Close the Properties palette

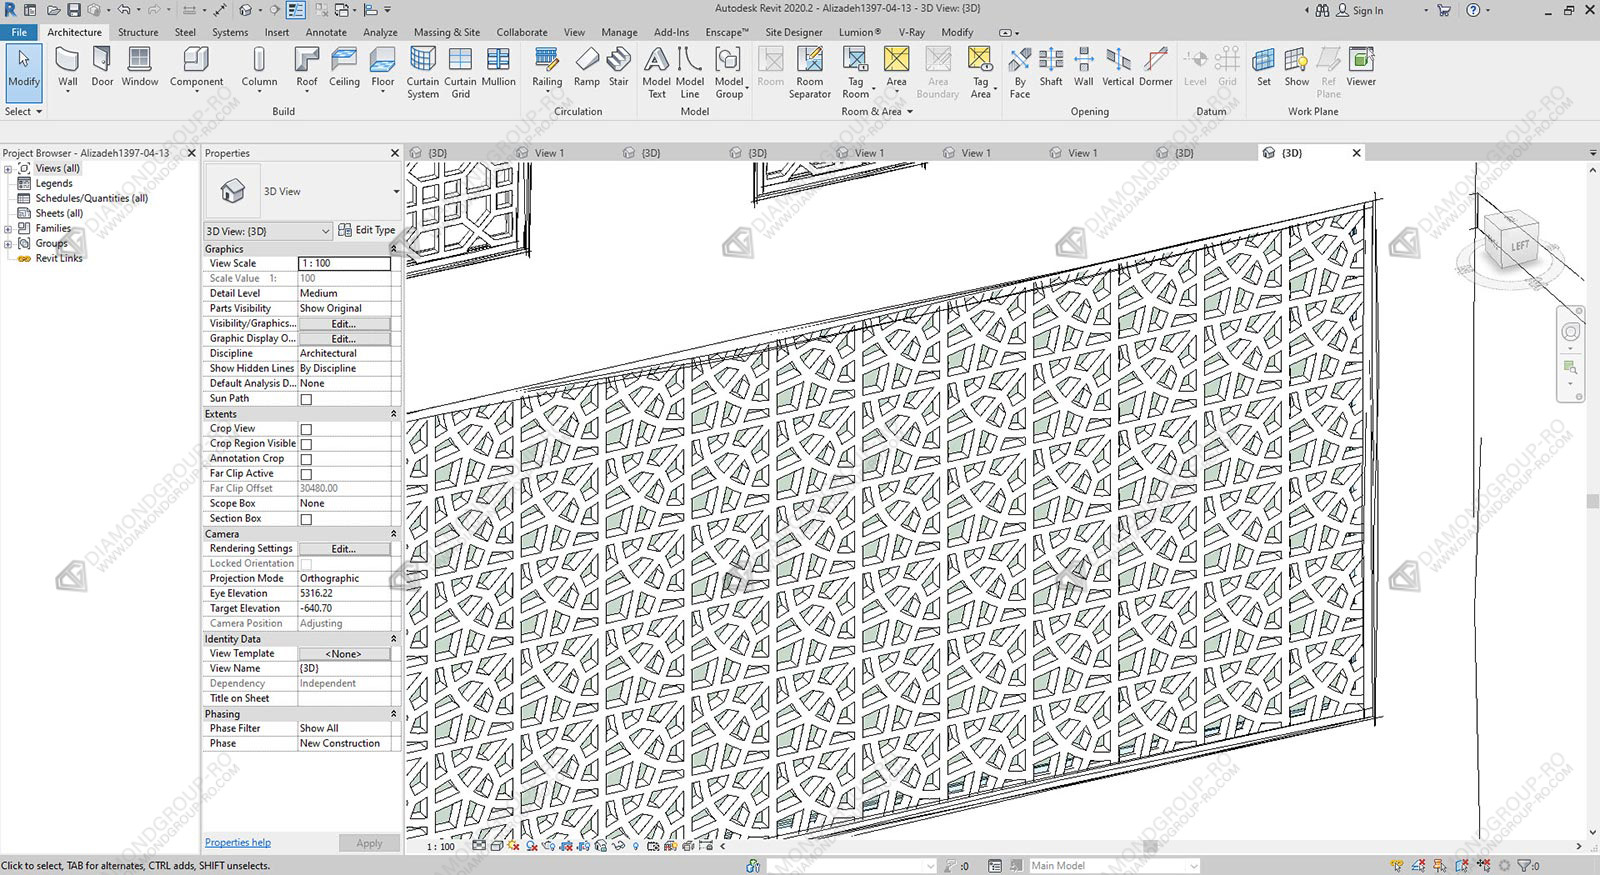(x=394, y=153)
